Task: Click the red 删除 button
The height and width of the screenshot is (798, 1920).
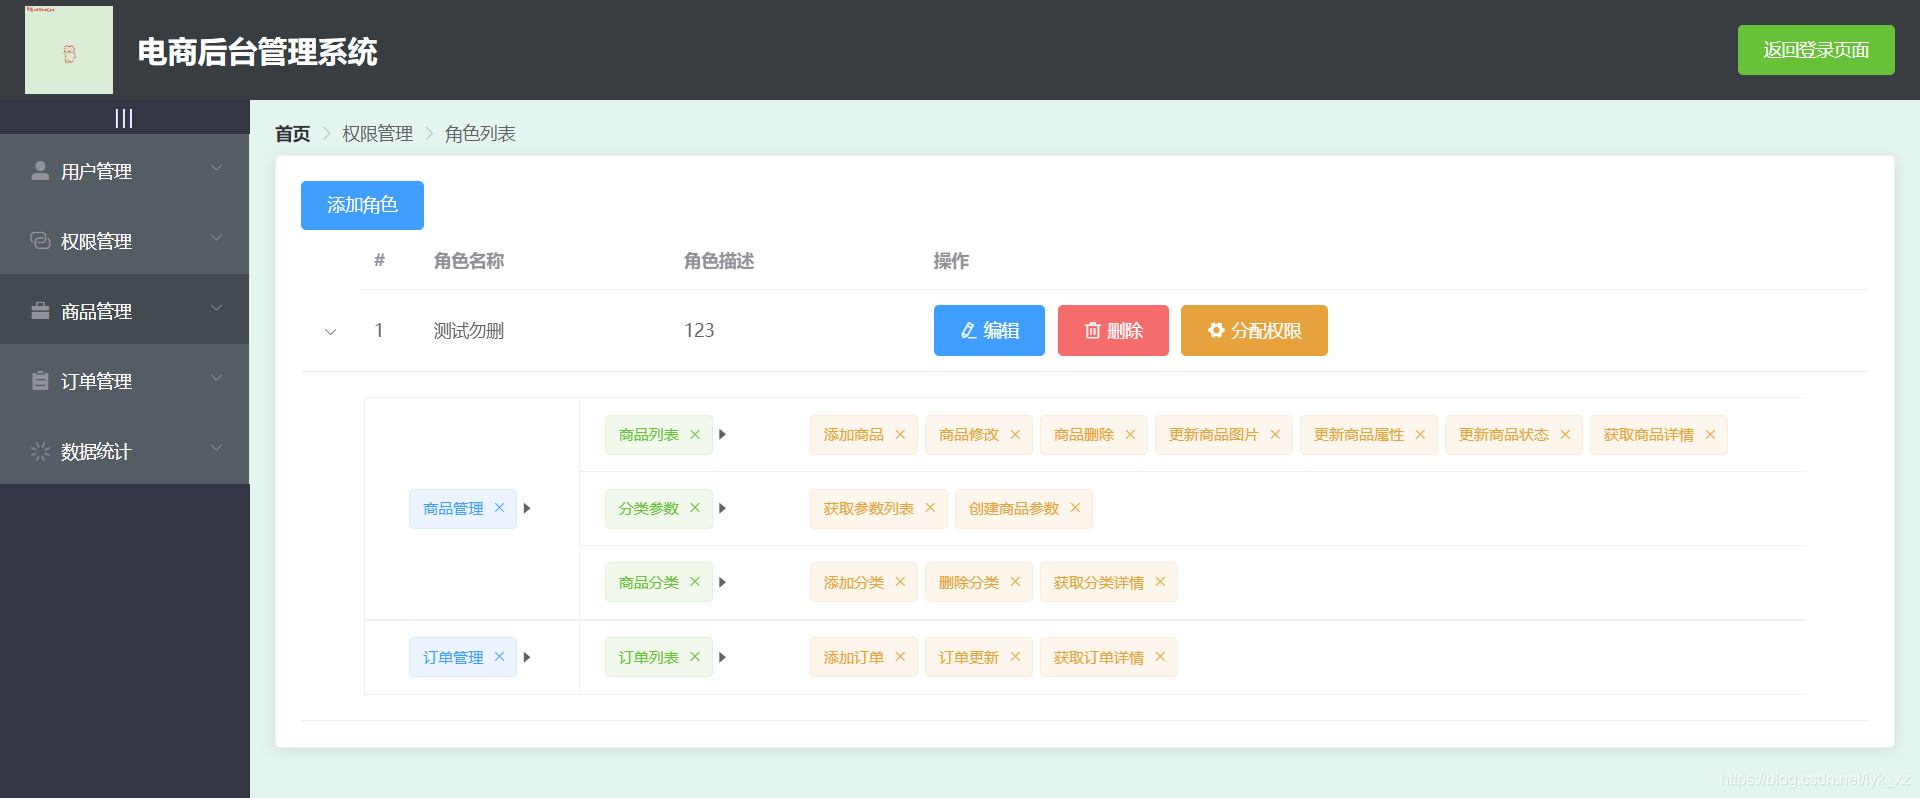Action: coord(1113,330)
